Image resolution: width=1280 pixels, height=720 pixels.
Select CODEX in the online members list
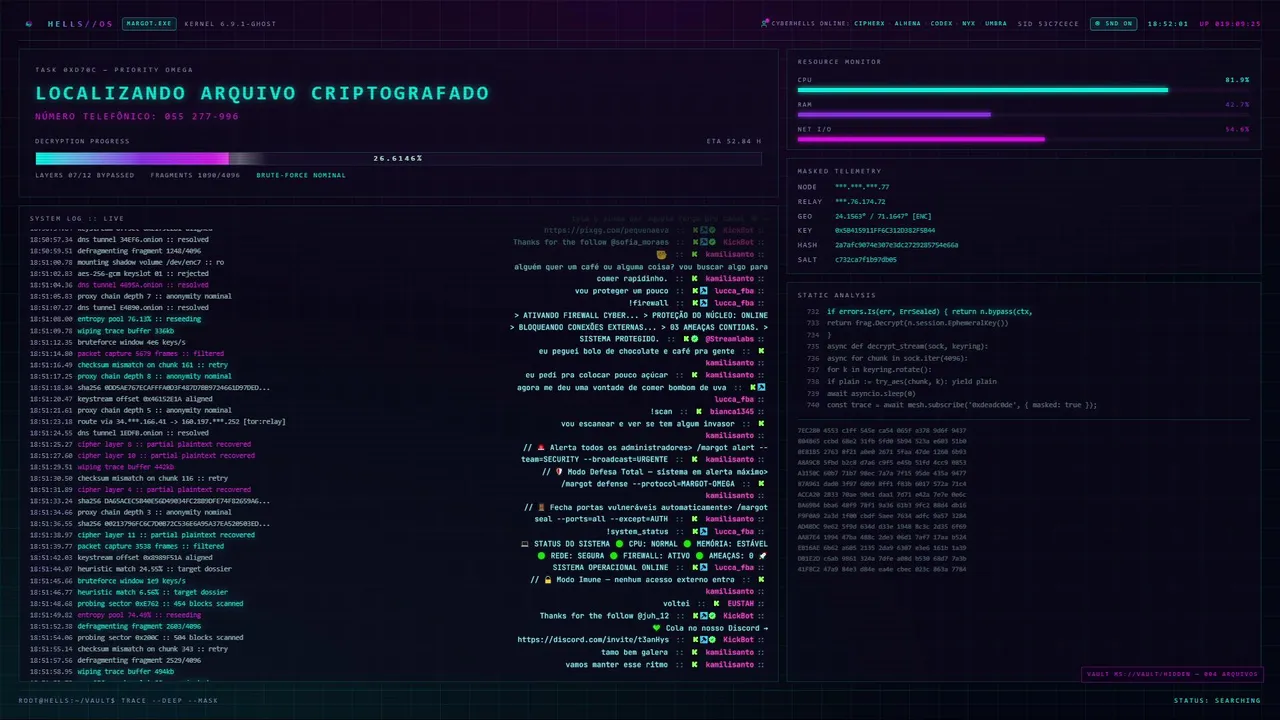(941, 23)
